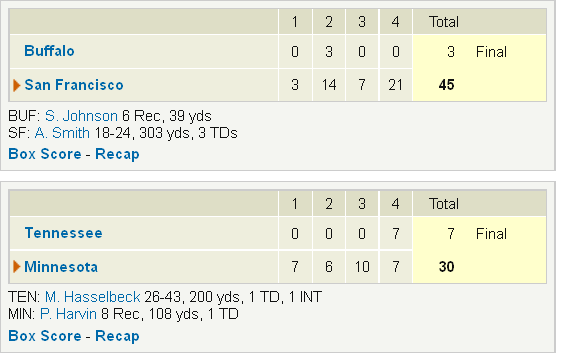Image resolution: width=561 pixels, height=361 pixels.
Task: View P. Harvin player page
Action: (68, 314)
